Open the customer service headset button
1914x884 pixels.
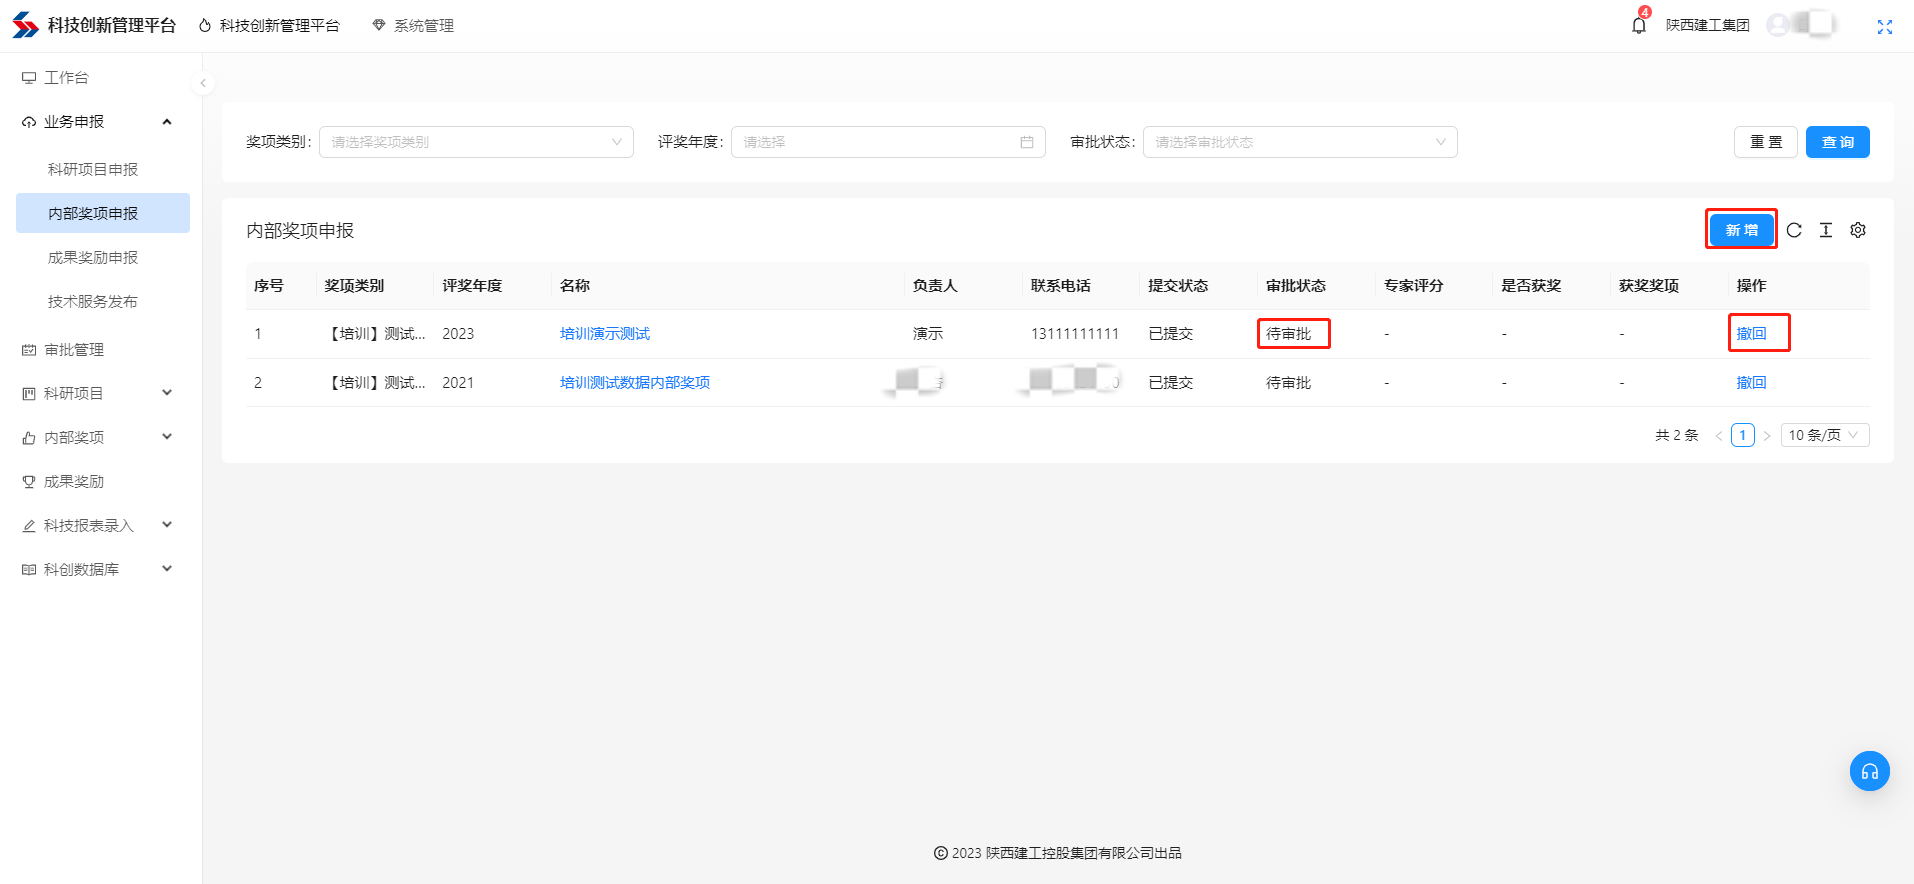pos(1869,771)
